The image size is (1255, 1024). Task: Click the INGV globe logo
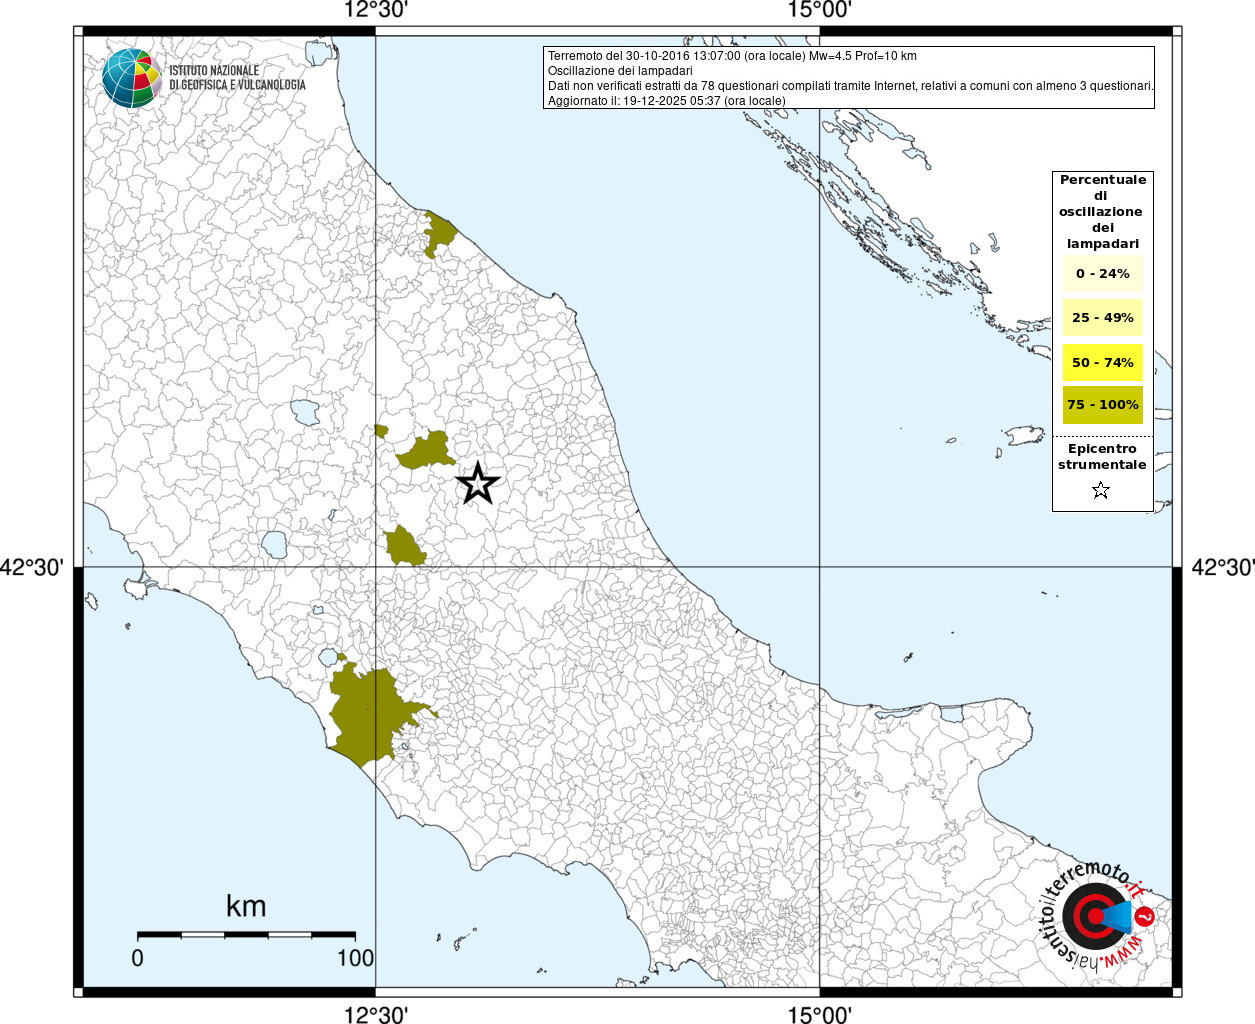tap(131, 78)
